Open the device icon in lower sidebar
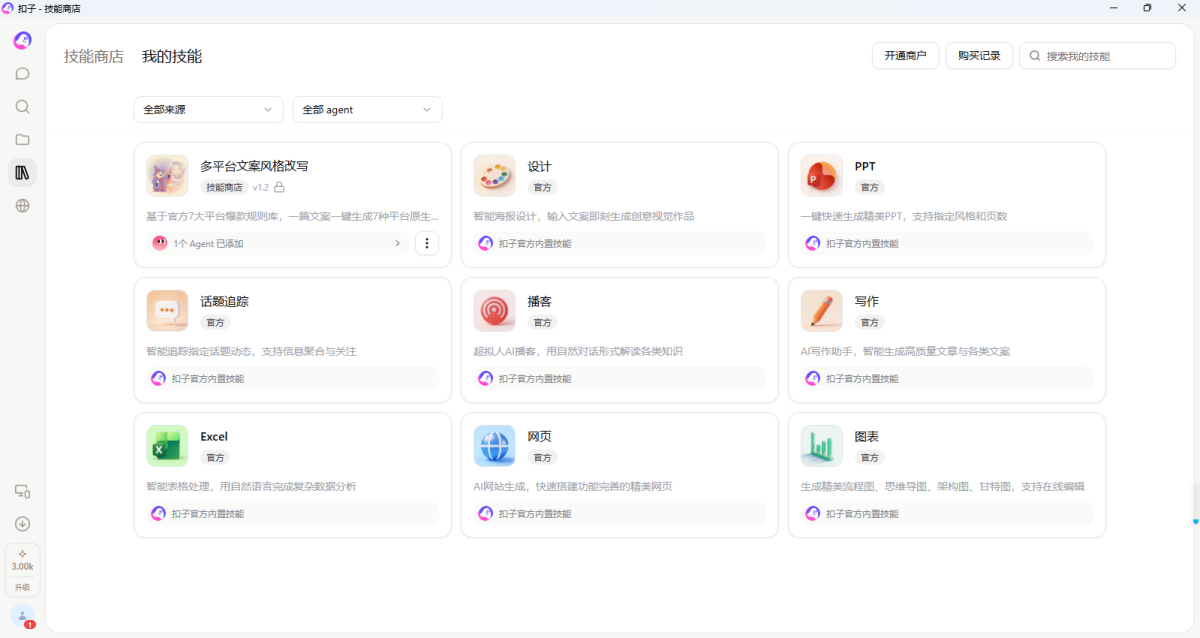1200x638 pixels. [22, 491]
